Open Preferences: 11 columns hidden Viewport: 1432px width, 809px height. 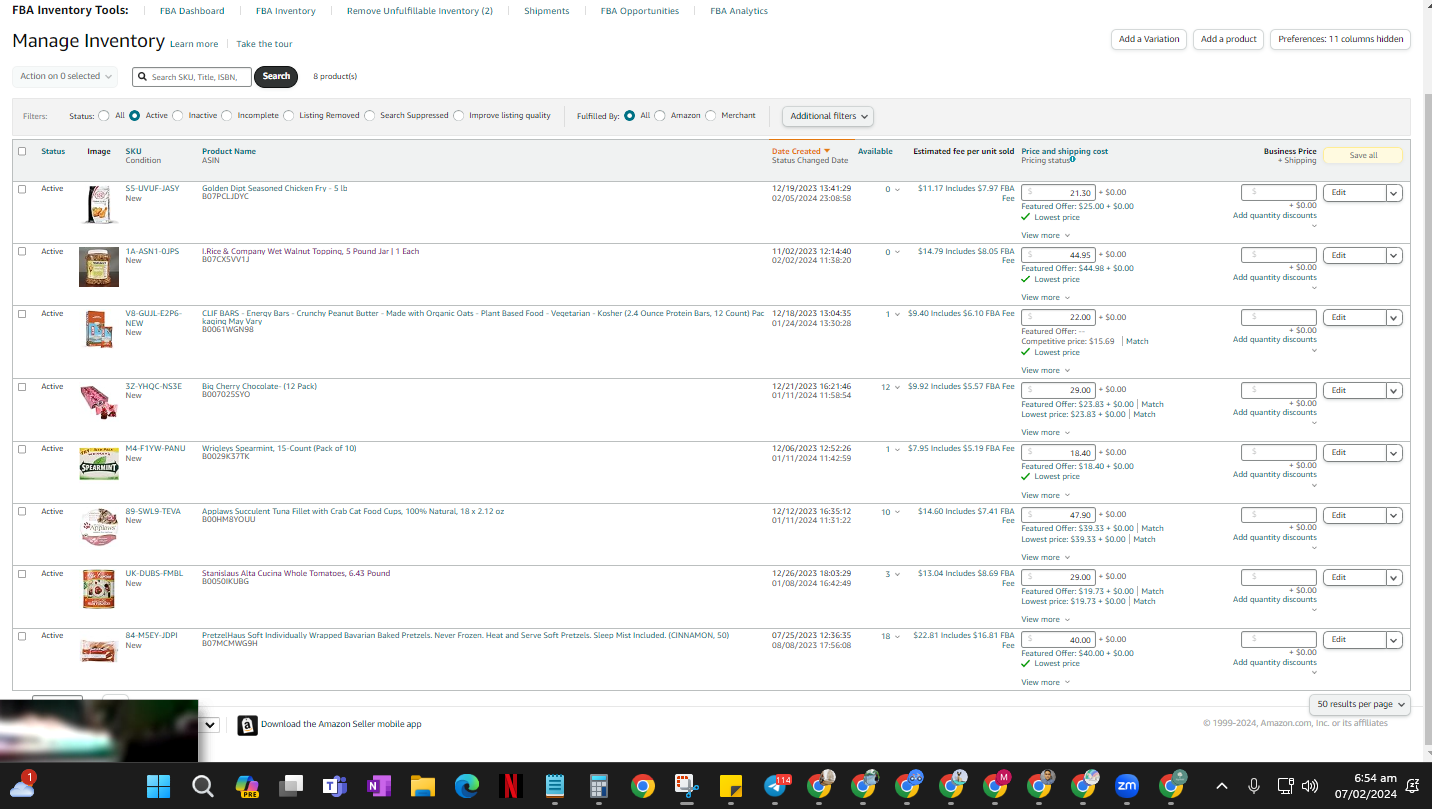coord(1340,39)
